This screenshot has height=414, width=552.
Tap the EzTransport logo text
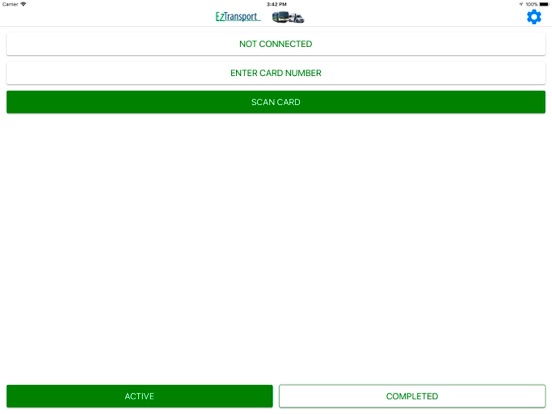pyautogui.click(x=238, y=17)
